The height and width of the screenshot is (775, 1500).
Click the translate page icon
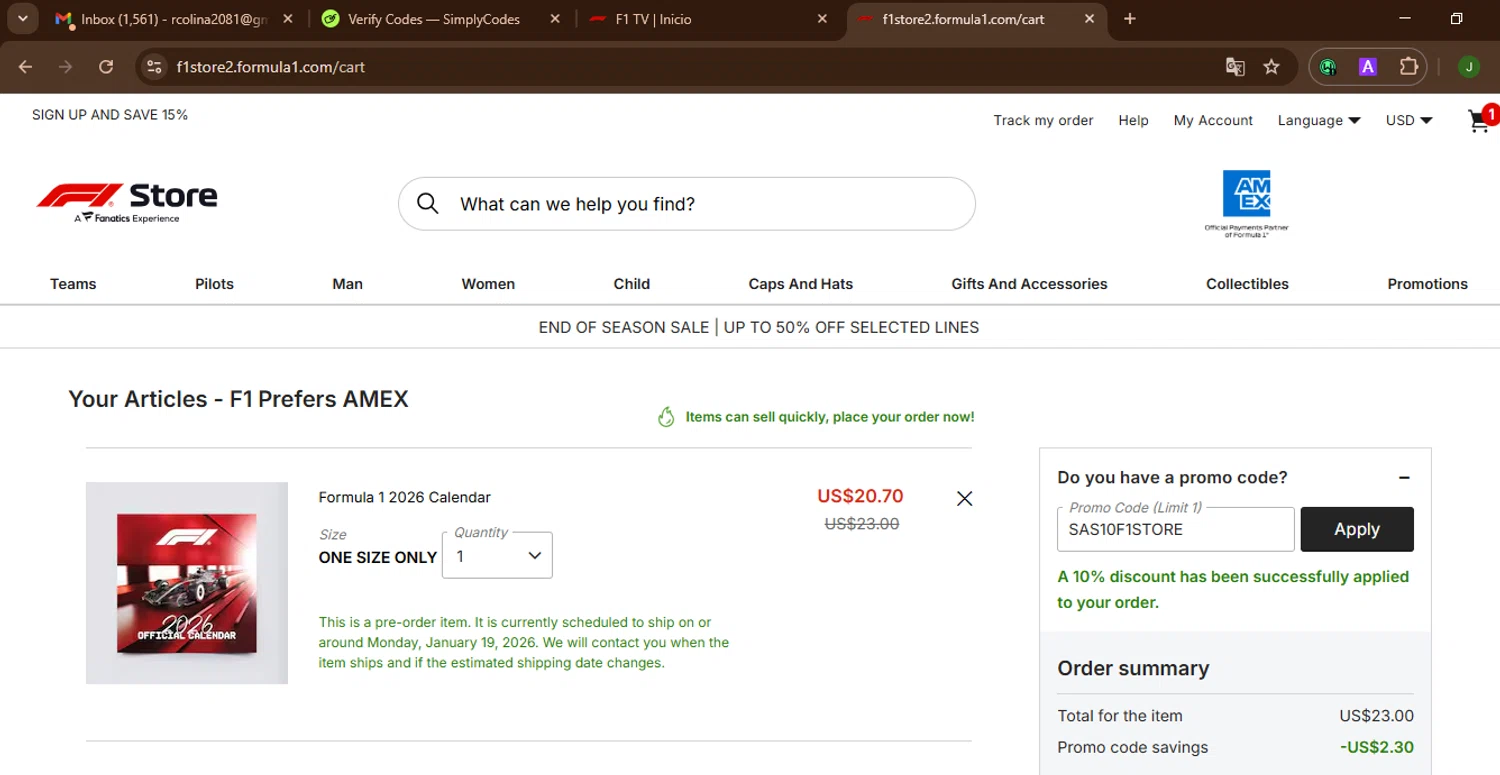click(1235, 67)
